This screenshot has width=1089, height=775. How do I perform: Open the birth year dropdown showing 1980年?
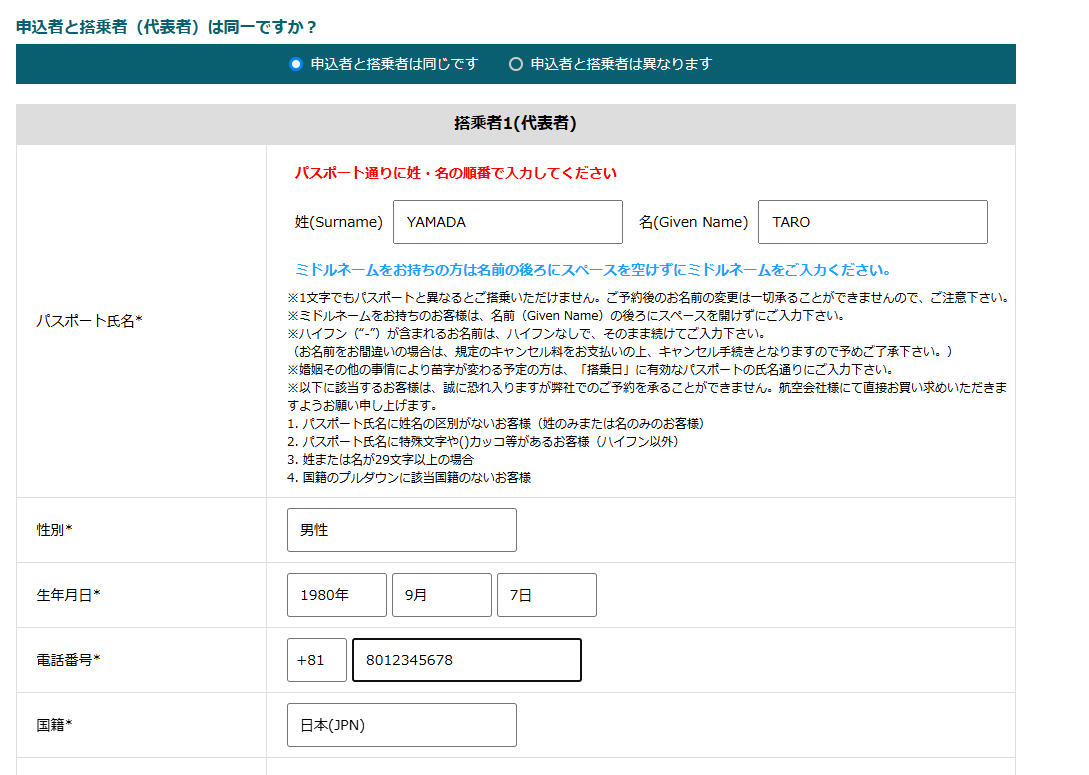click(336, 595)
